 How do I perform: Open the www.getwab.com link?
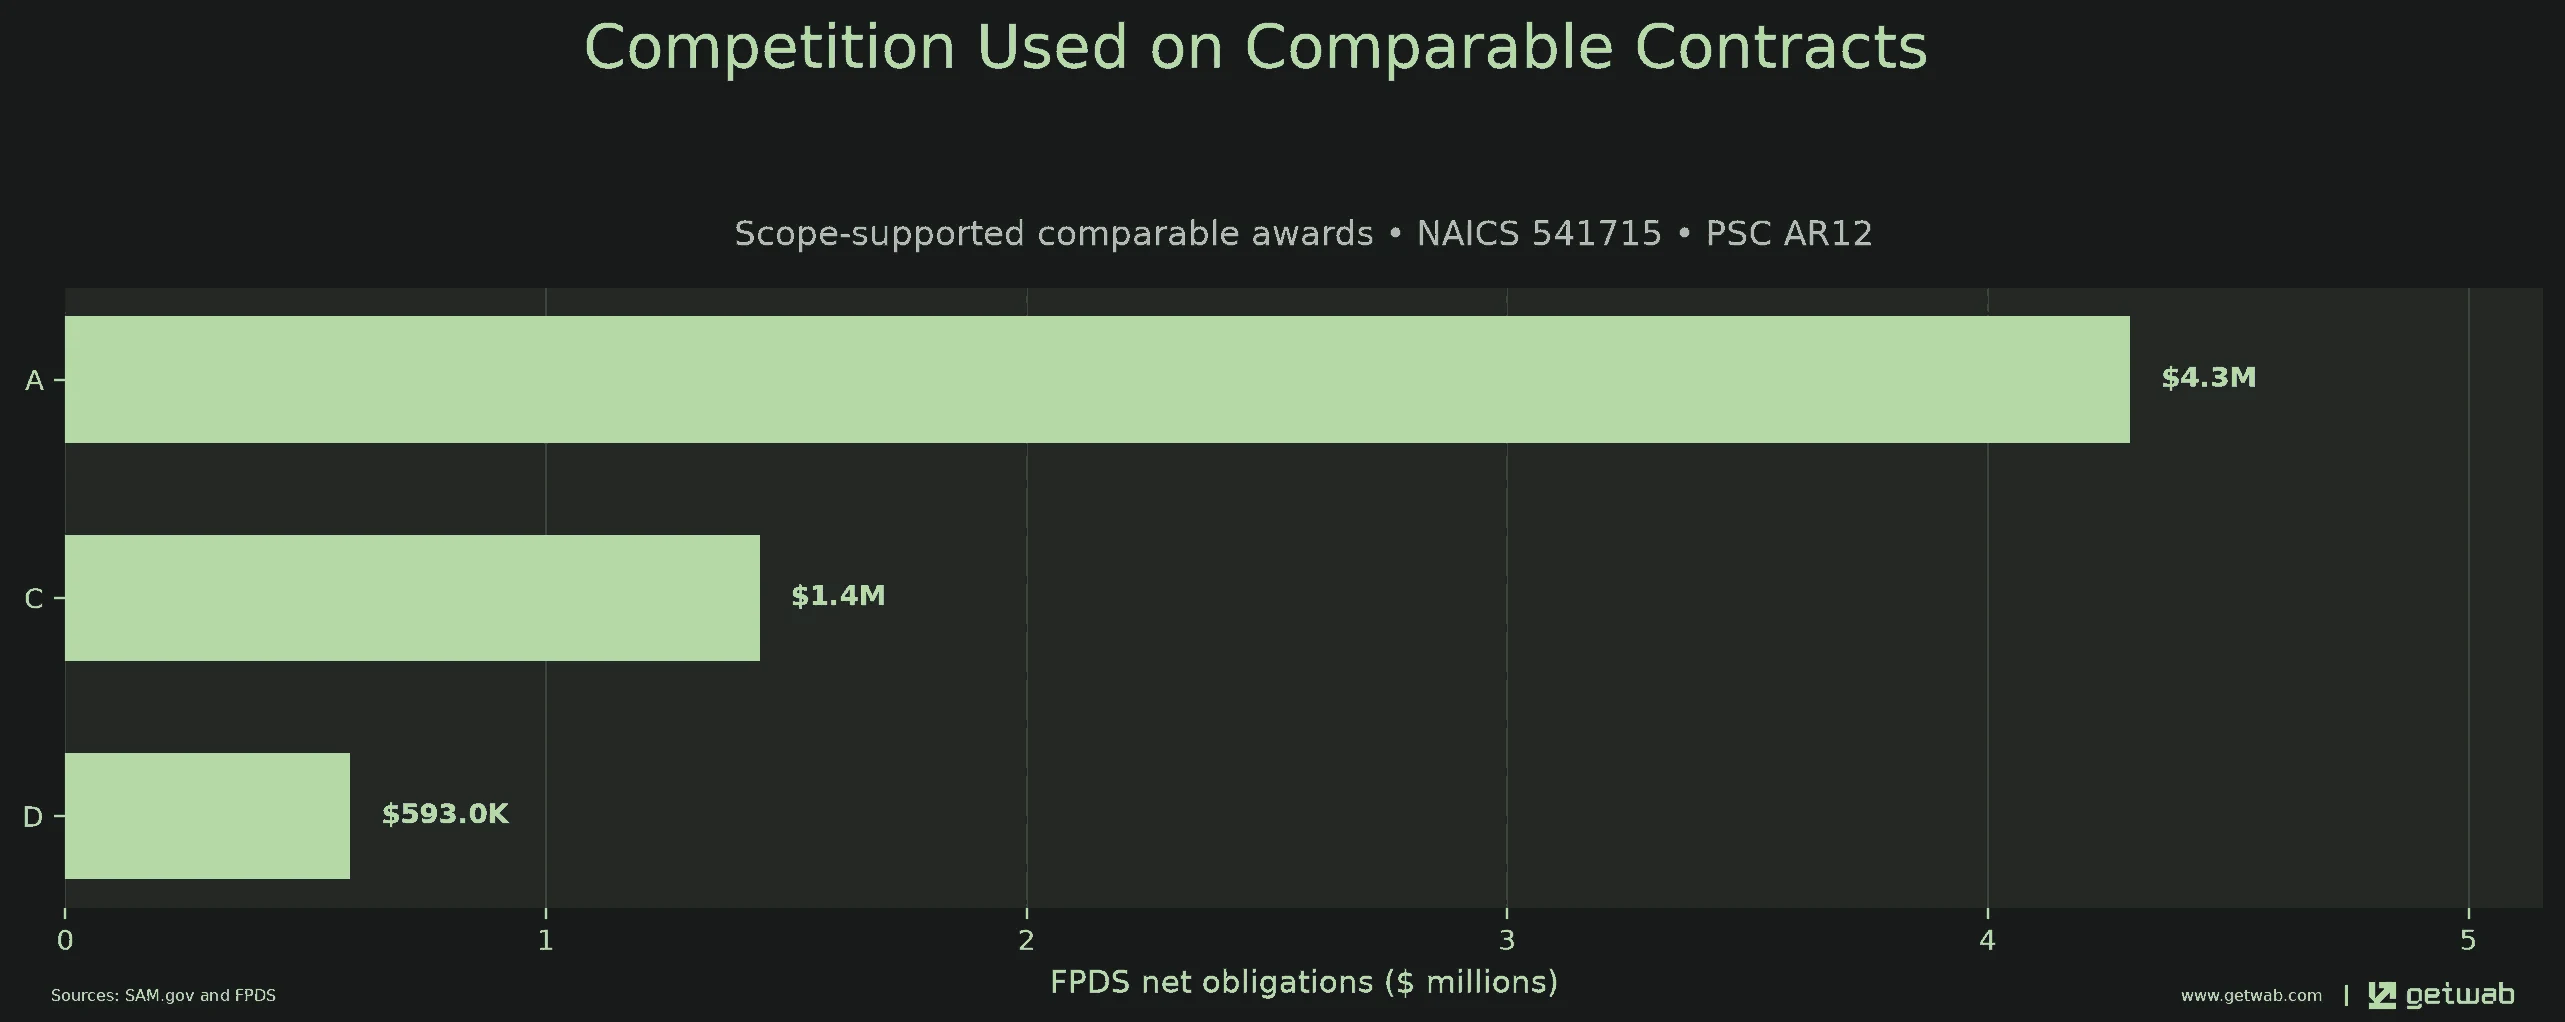(x=2251, y=996)
